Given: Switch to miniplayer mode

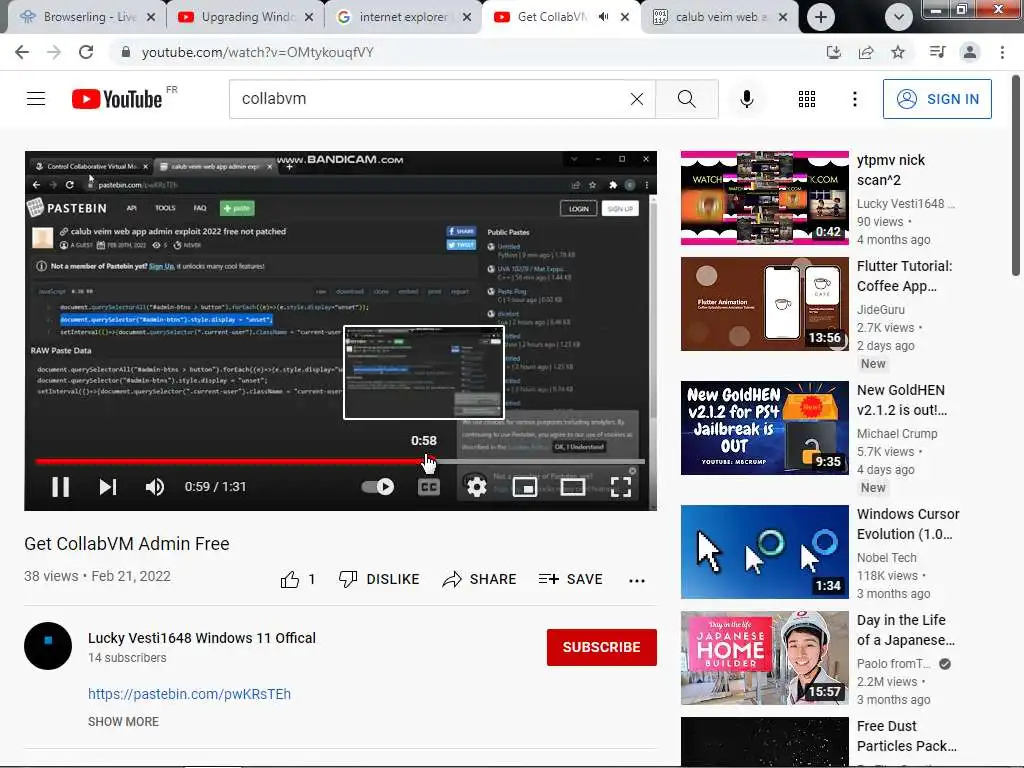Looking at the screenshot, I should [524, 487].
